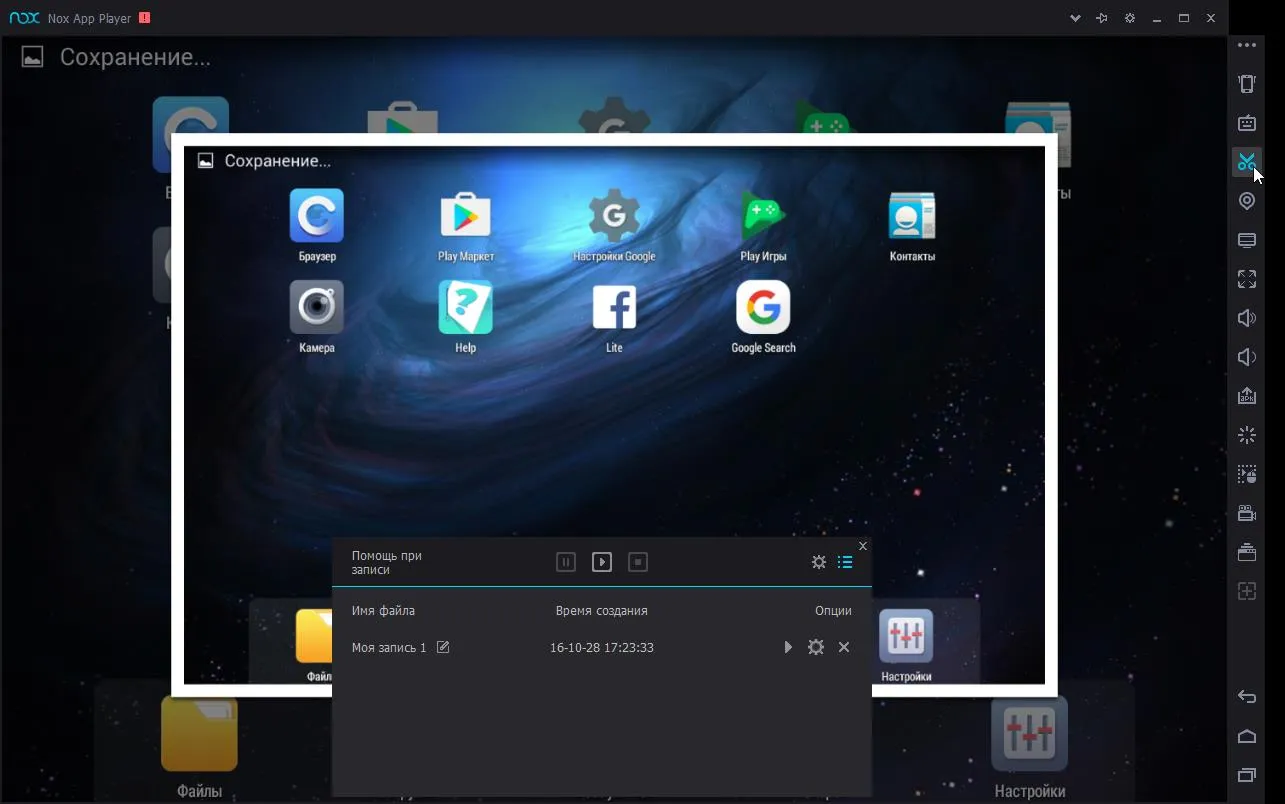Shake the device with the rotate-phone icon

tap(1246, 84)
